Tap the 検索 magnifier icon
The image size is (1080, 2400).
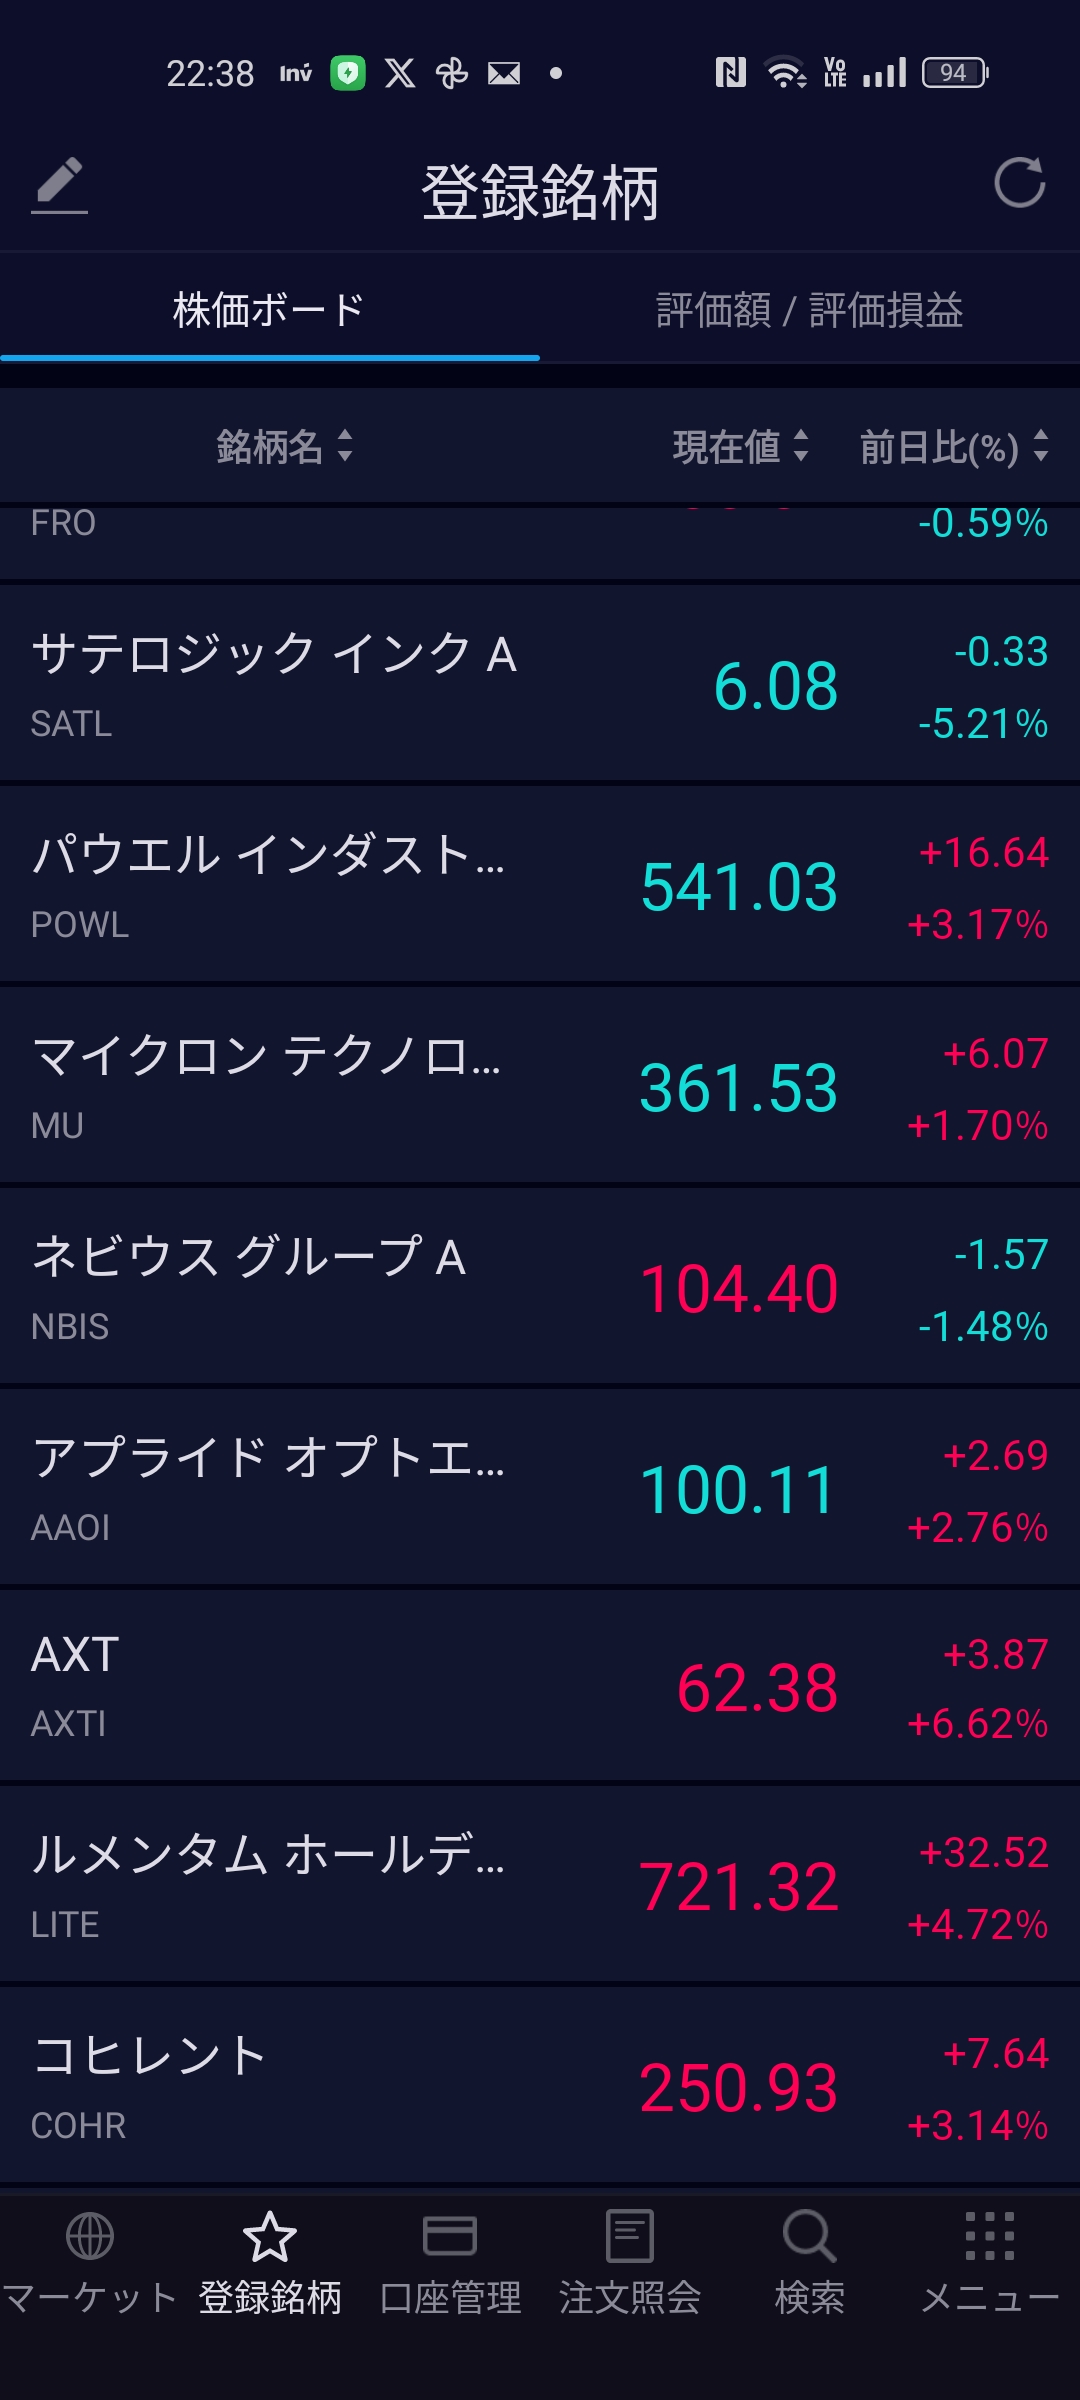(809, 2236)
